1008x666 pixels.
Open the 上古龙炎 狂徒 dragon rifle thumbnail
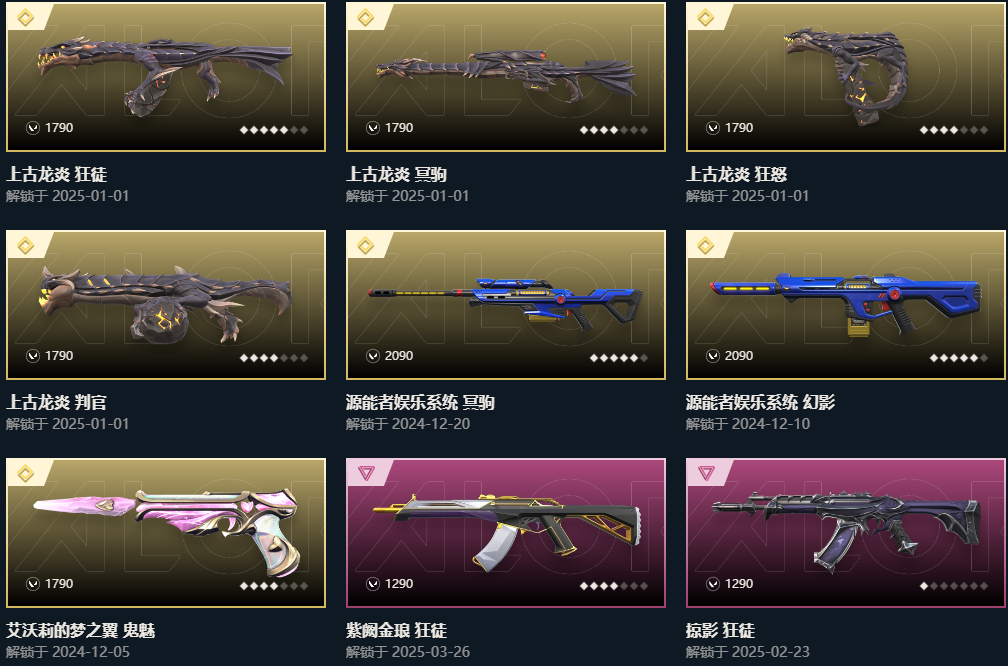[166, 76]
